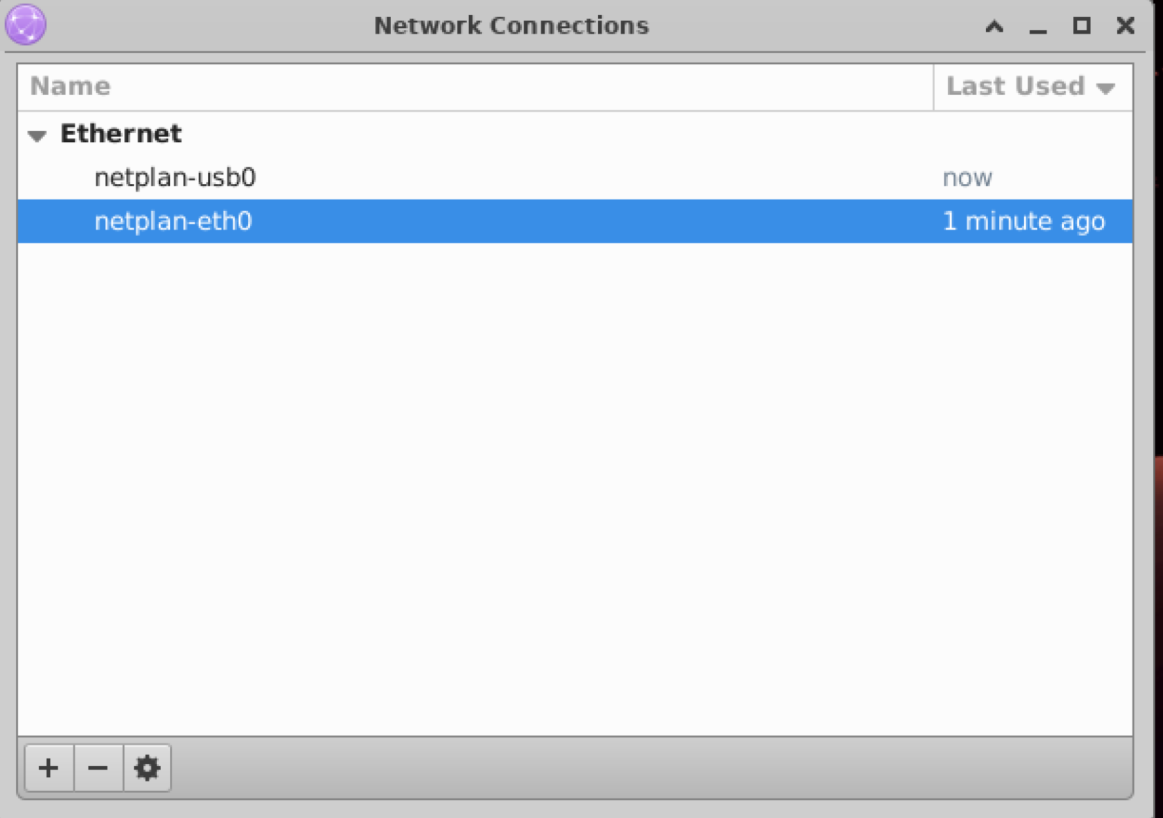Image resolution: width=1163 pixels, height=818 pixels.
Task: Toggle sort arrow beside Last Used
Action: pos(1106,88)
